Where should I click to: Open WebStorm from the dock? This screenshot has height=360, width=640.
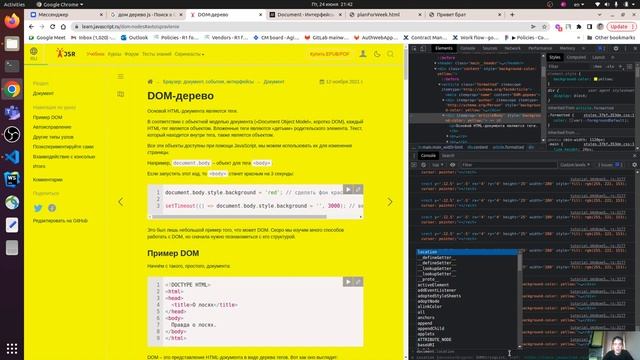(x=12, y=180)
